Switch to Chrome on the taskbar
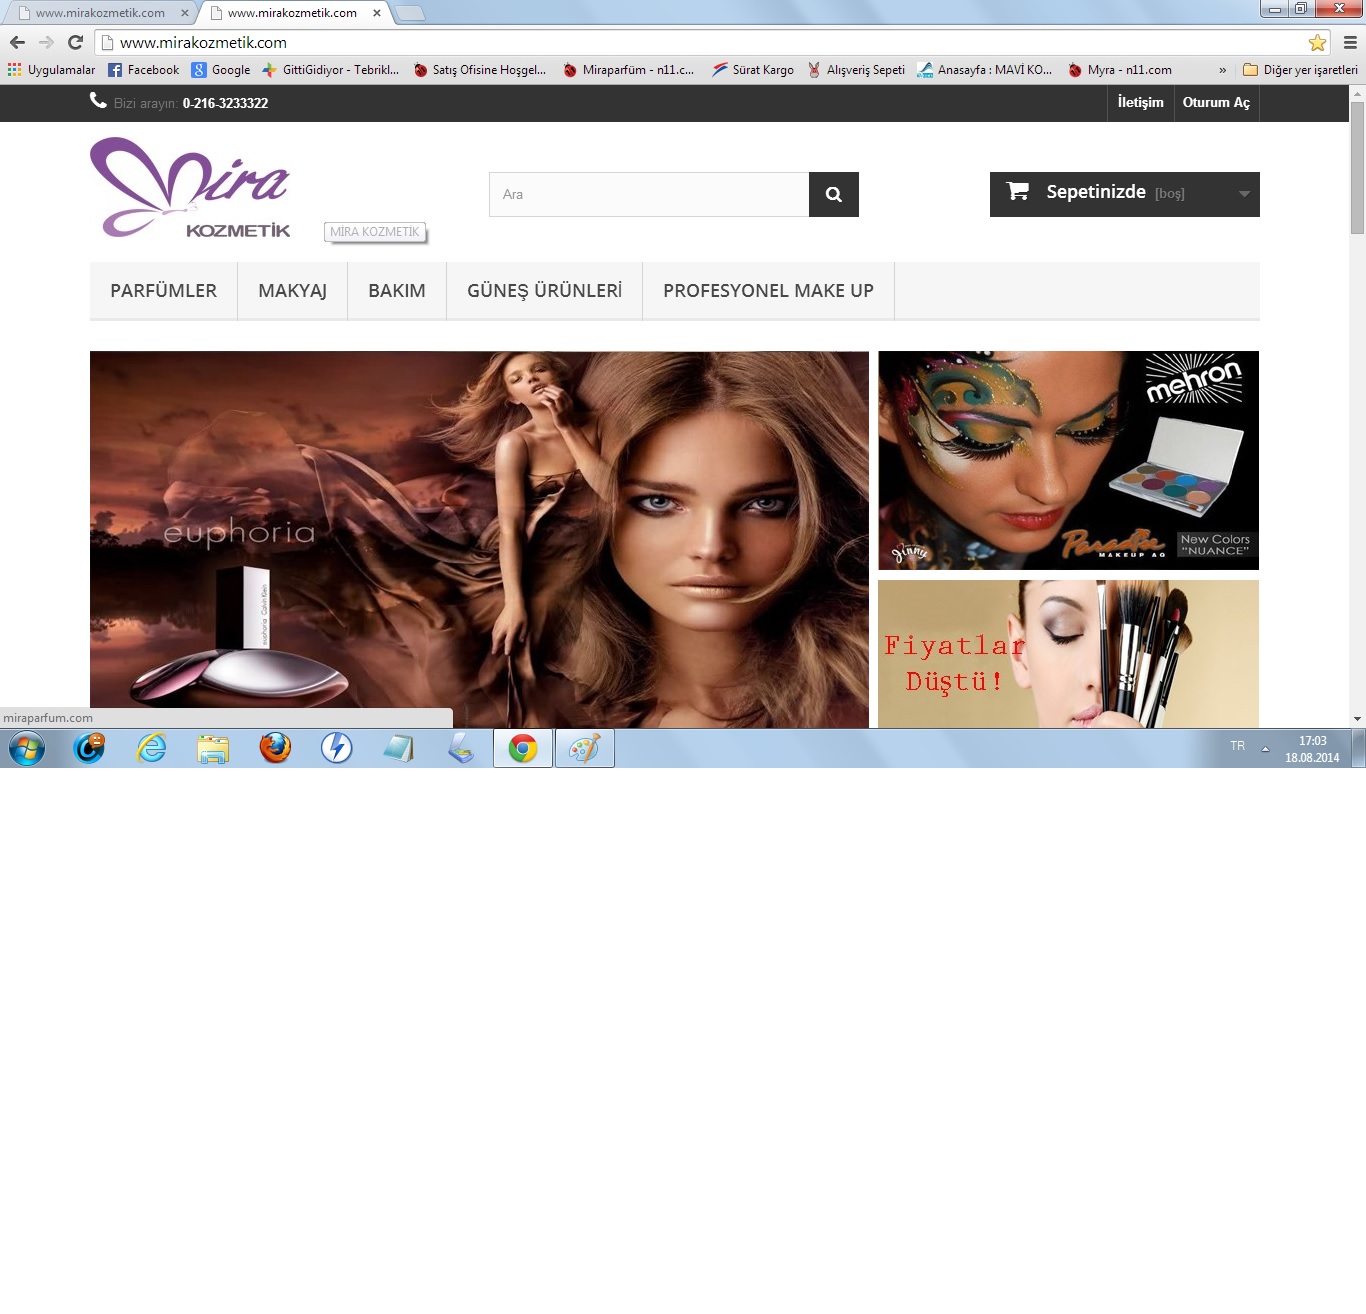Viewport: 1366px width, 1314px height. 523,748
